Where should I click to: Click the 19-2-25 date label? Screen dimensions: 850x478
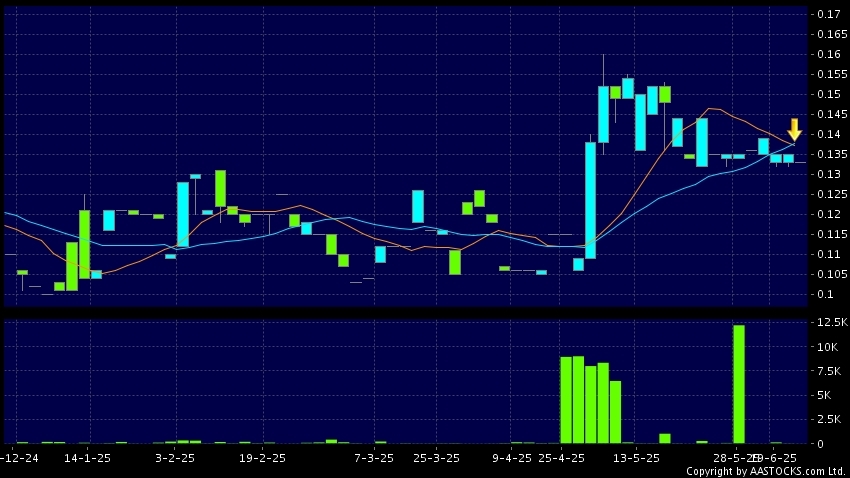click(262, 458)
